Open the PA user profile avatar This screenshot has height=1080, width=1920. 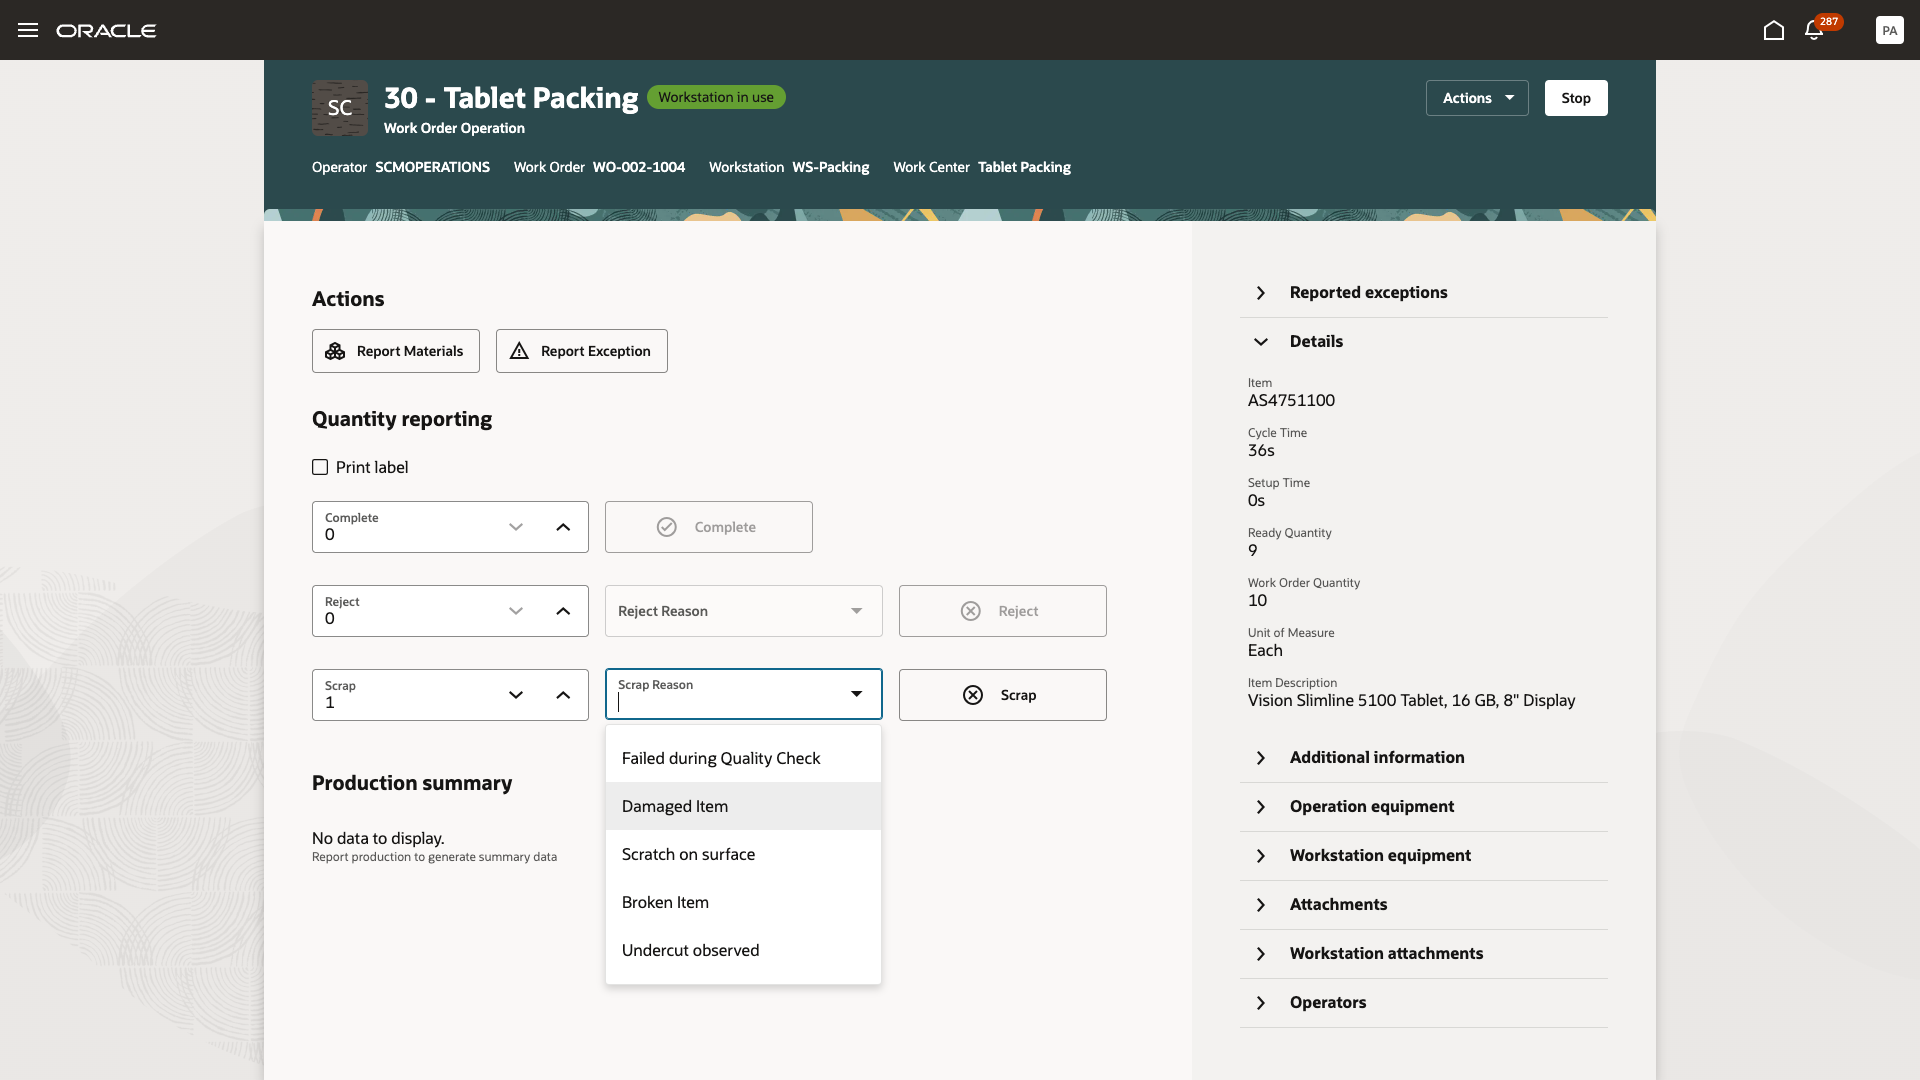click(x=1889, y=30)
